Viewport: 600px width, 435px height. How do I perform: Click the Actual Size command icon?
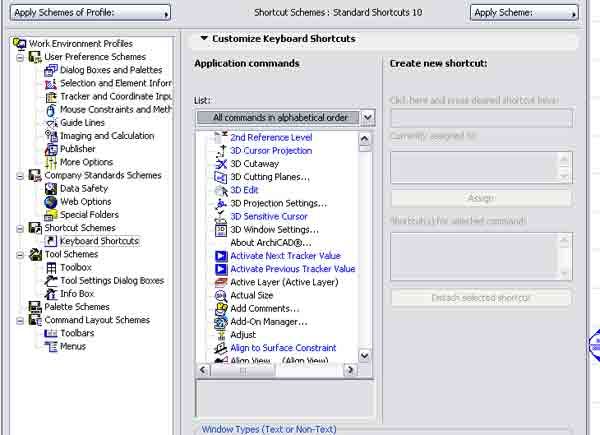[221, 295]
